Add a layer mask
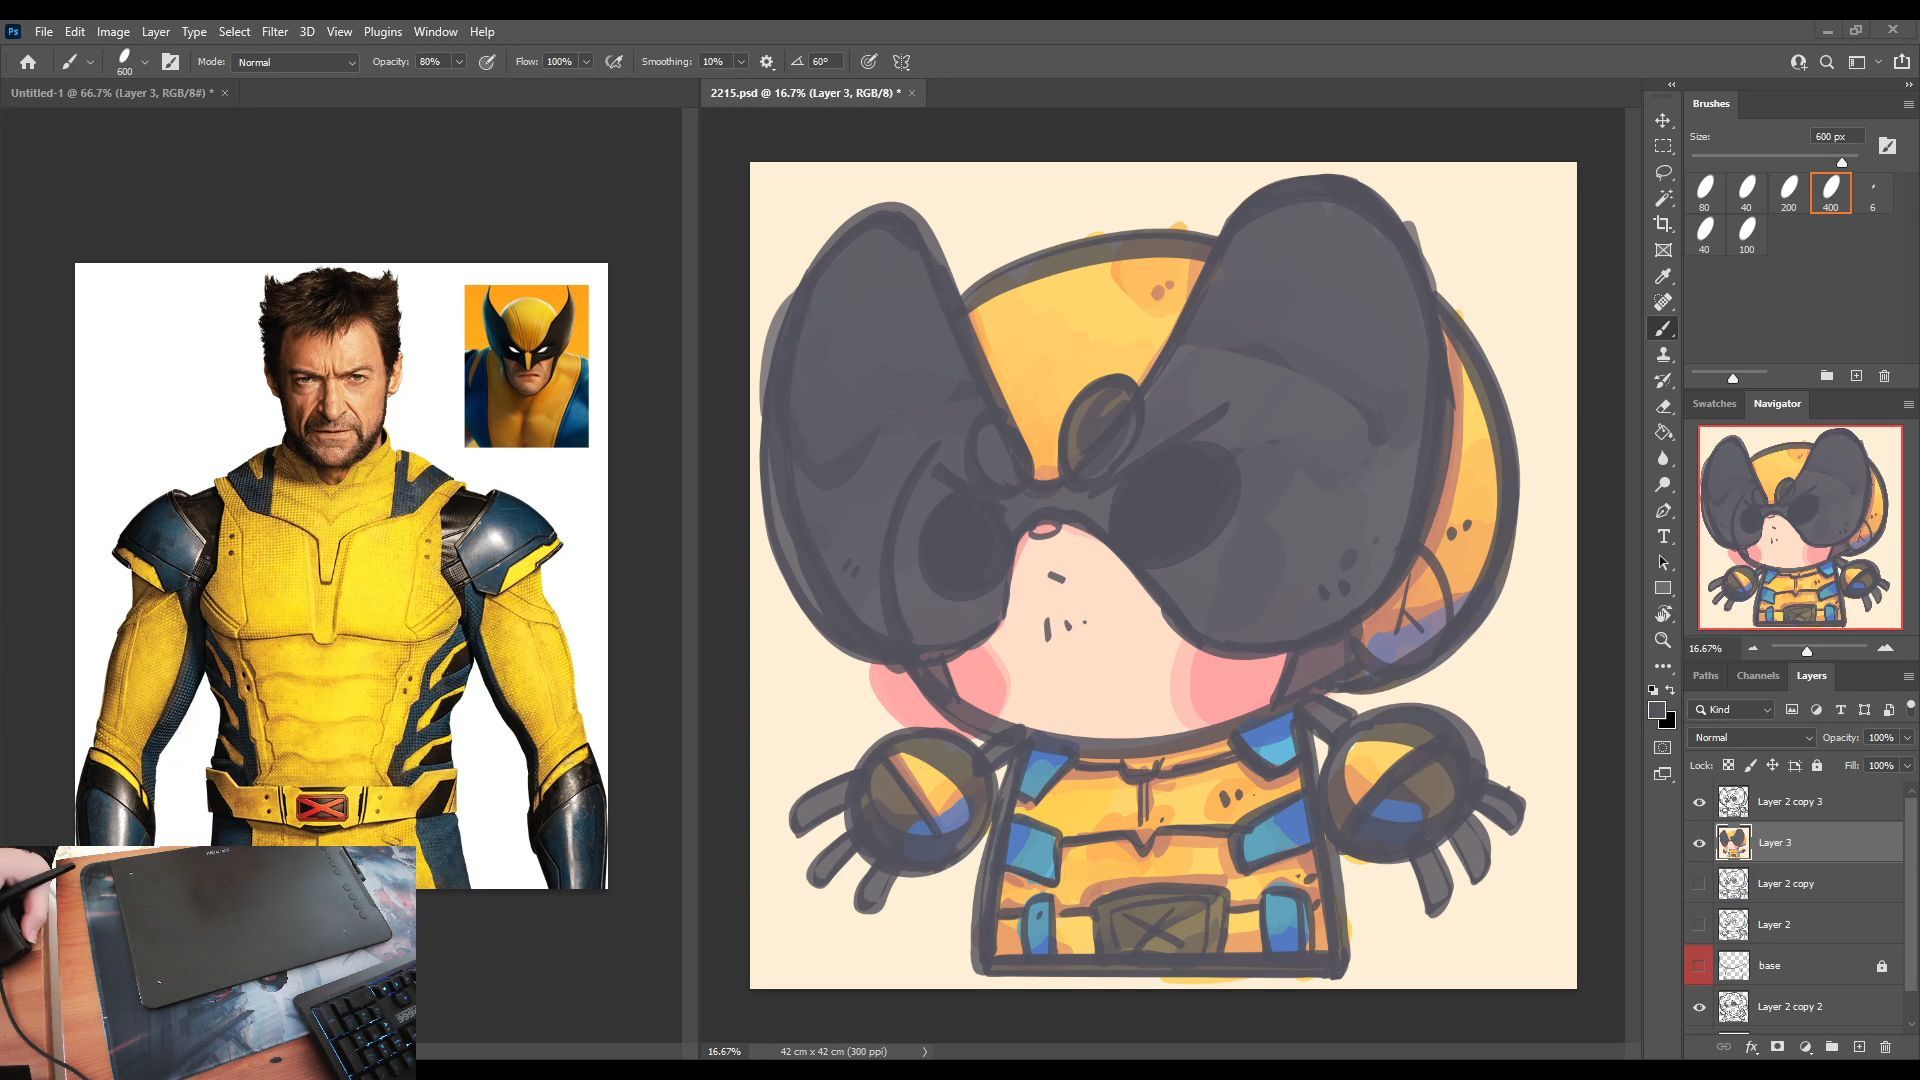1920x1080 pixels. point(1777,1047)
